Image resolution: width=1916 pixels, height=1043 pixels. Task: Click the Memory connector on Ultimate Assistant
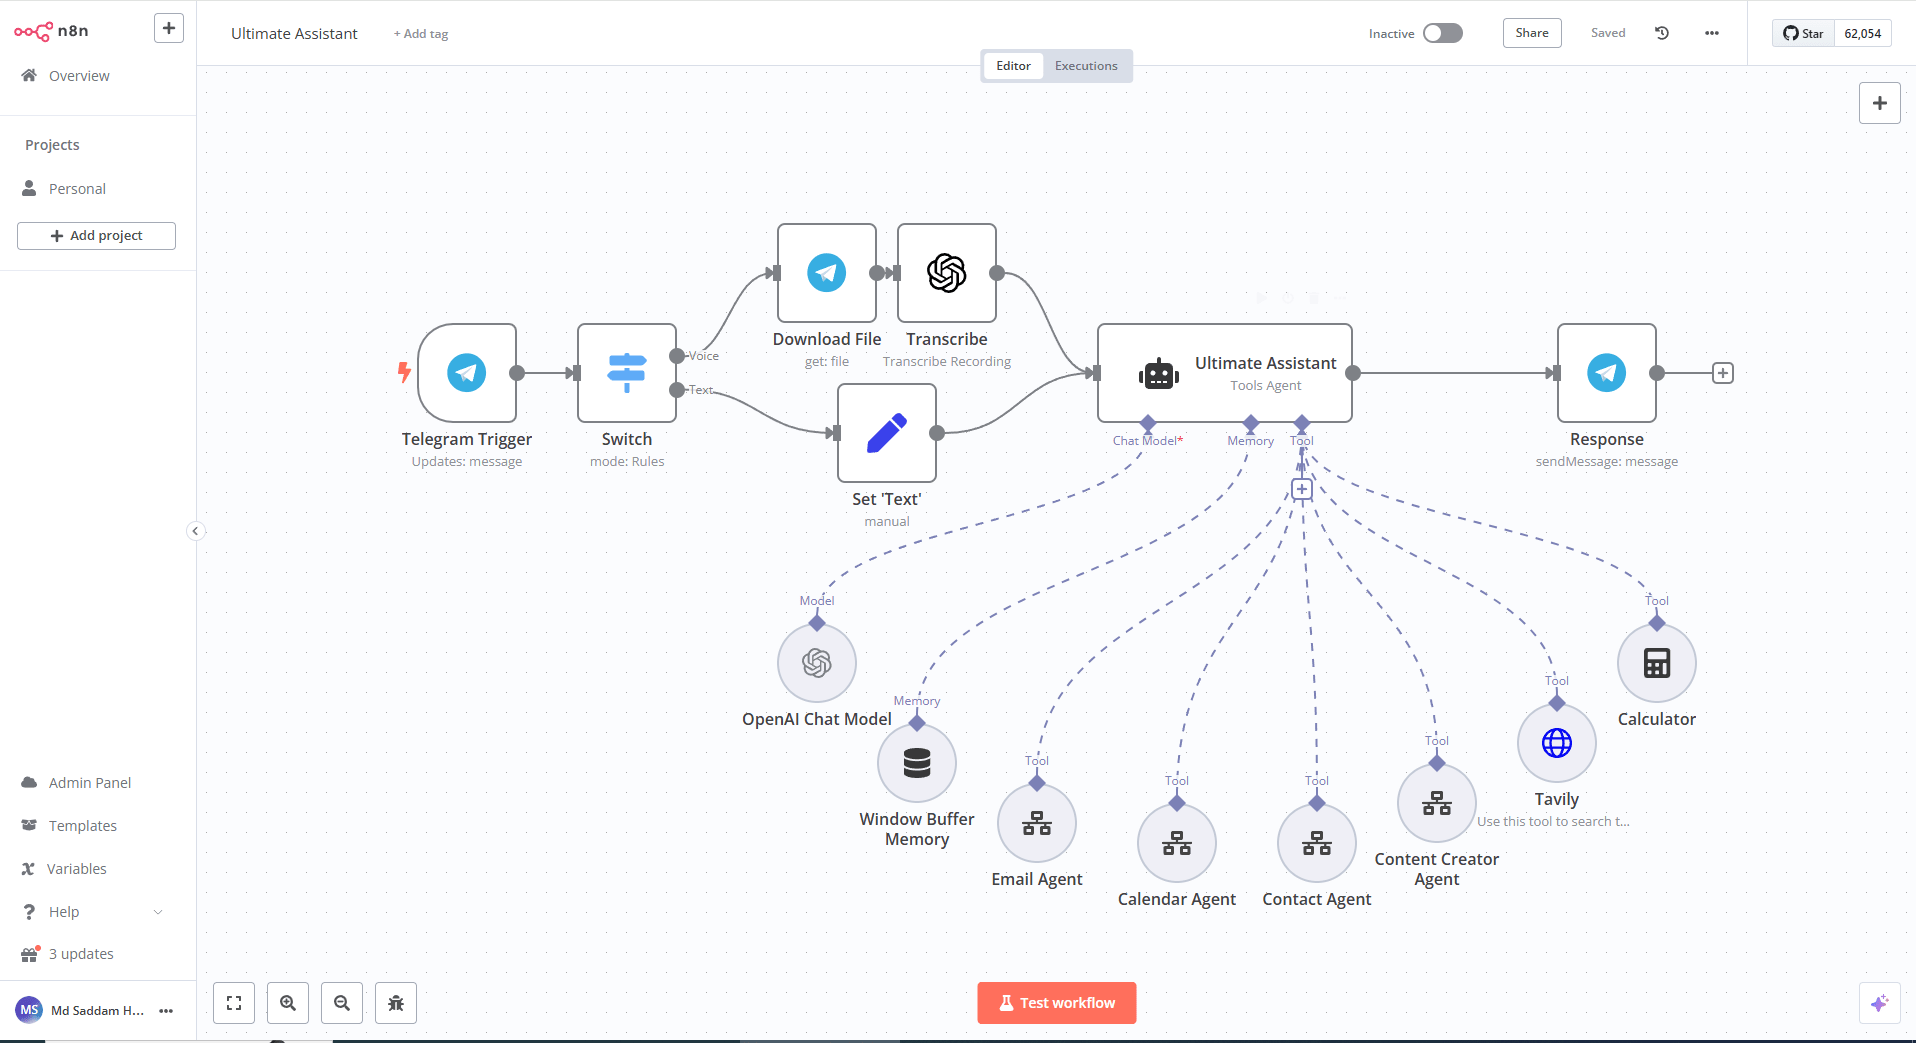point(1251,423)
